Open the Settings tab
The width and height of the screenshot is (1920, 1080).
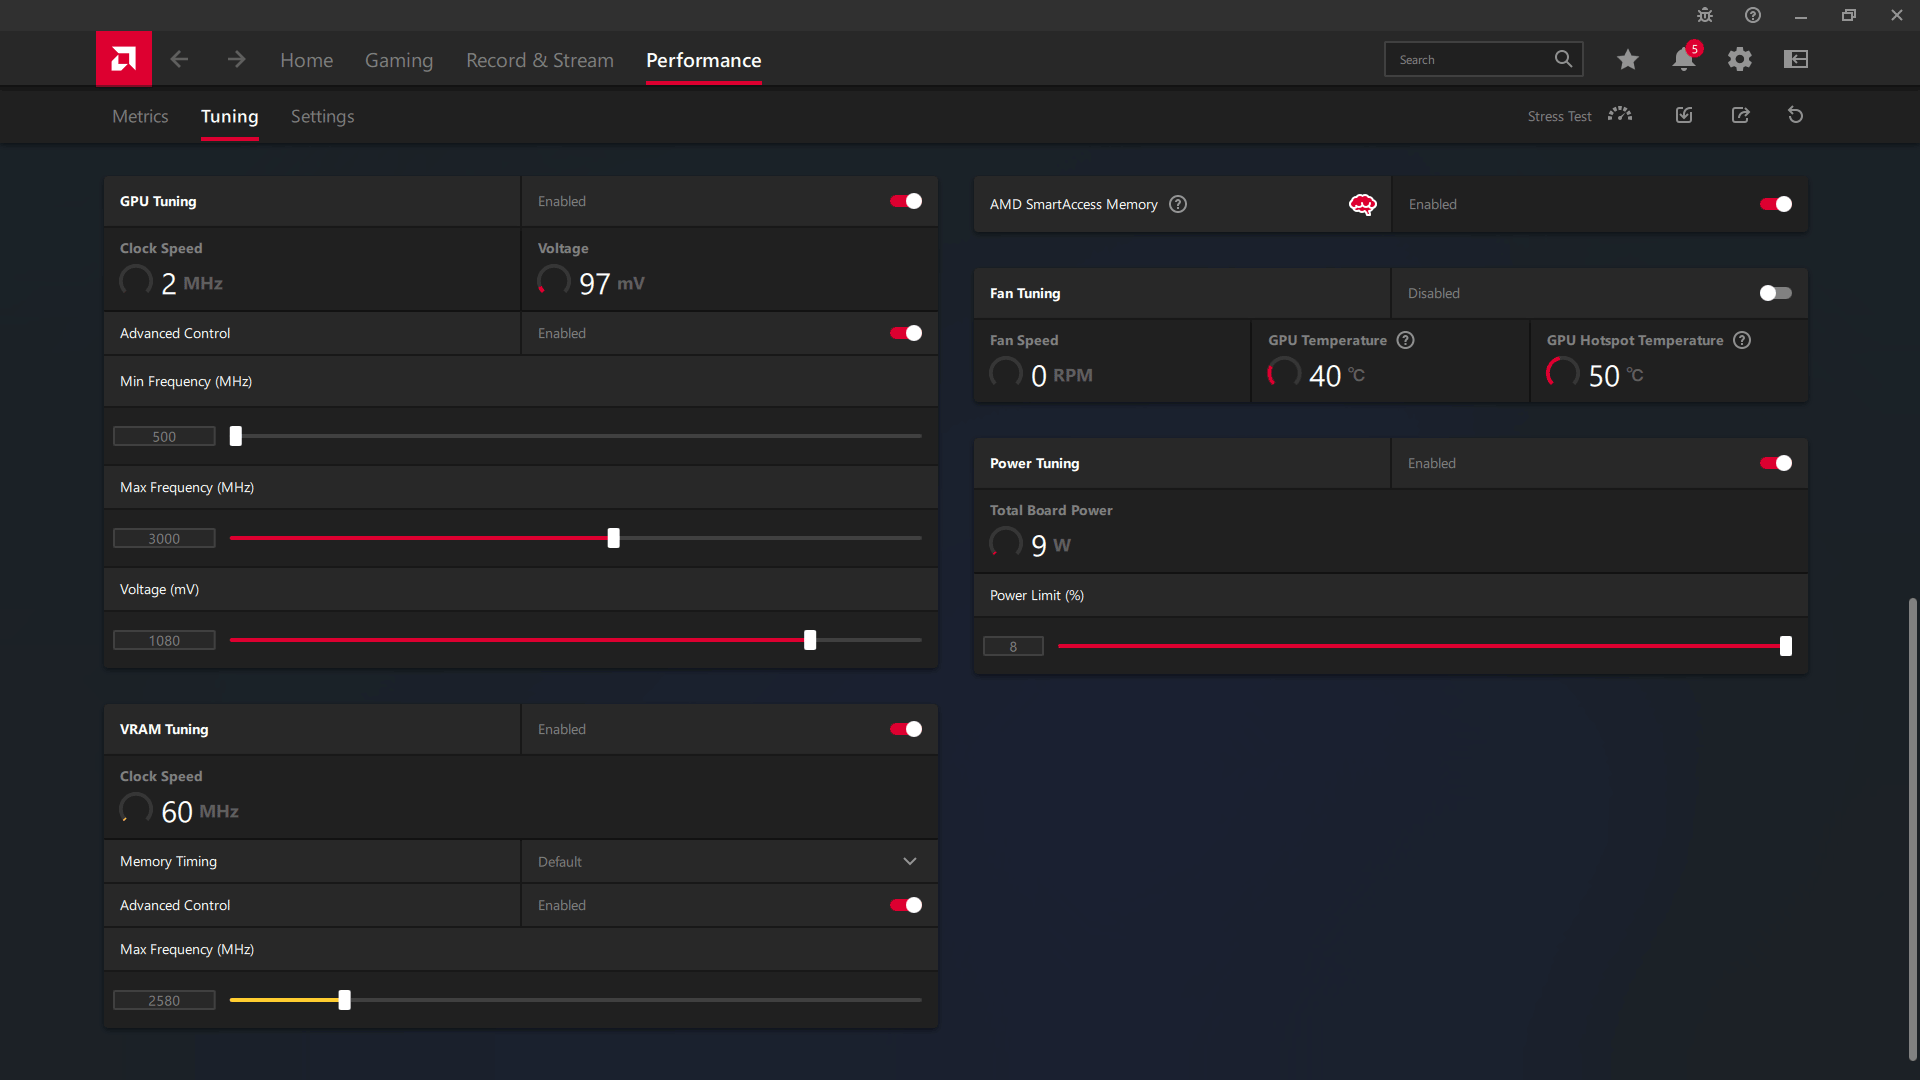(324, 116)
